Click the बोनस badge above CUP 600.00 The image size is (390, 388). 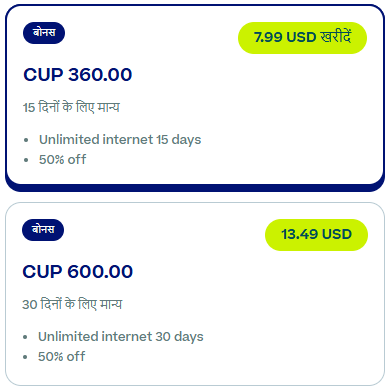(43, 230)
